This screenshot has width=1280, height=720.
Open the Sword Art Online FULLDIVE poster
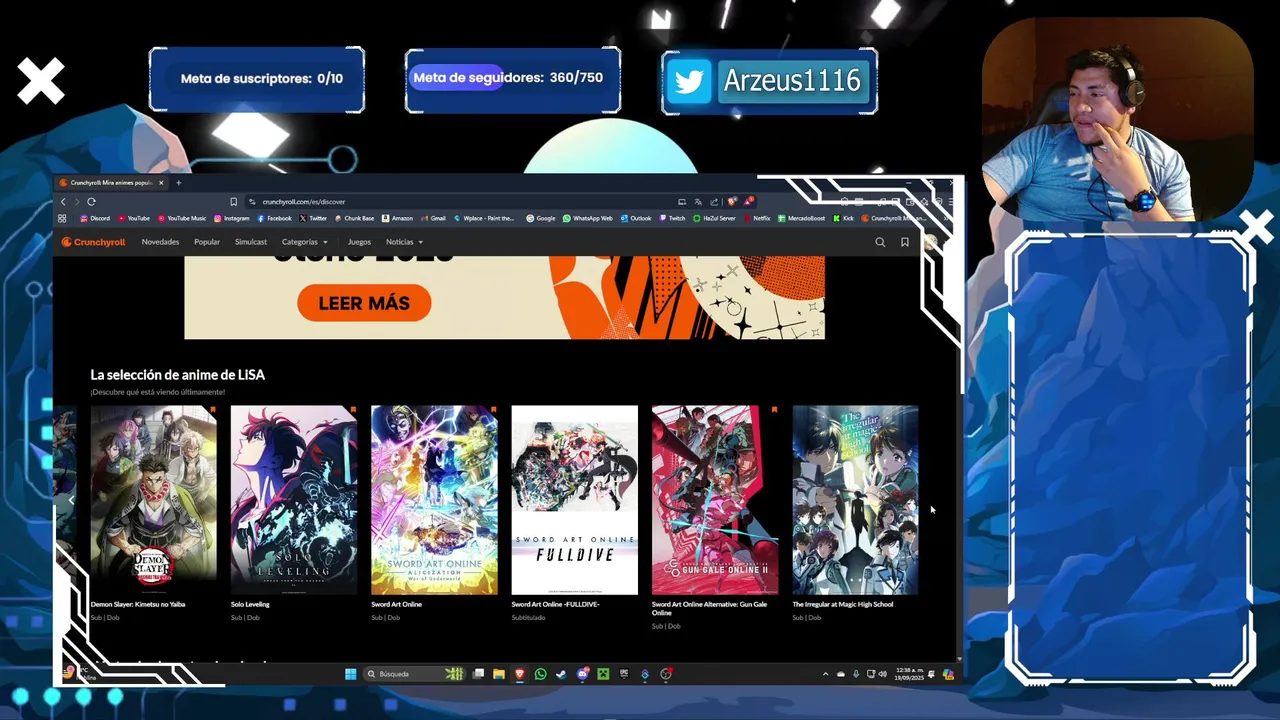click(574, 500)
